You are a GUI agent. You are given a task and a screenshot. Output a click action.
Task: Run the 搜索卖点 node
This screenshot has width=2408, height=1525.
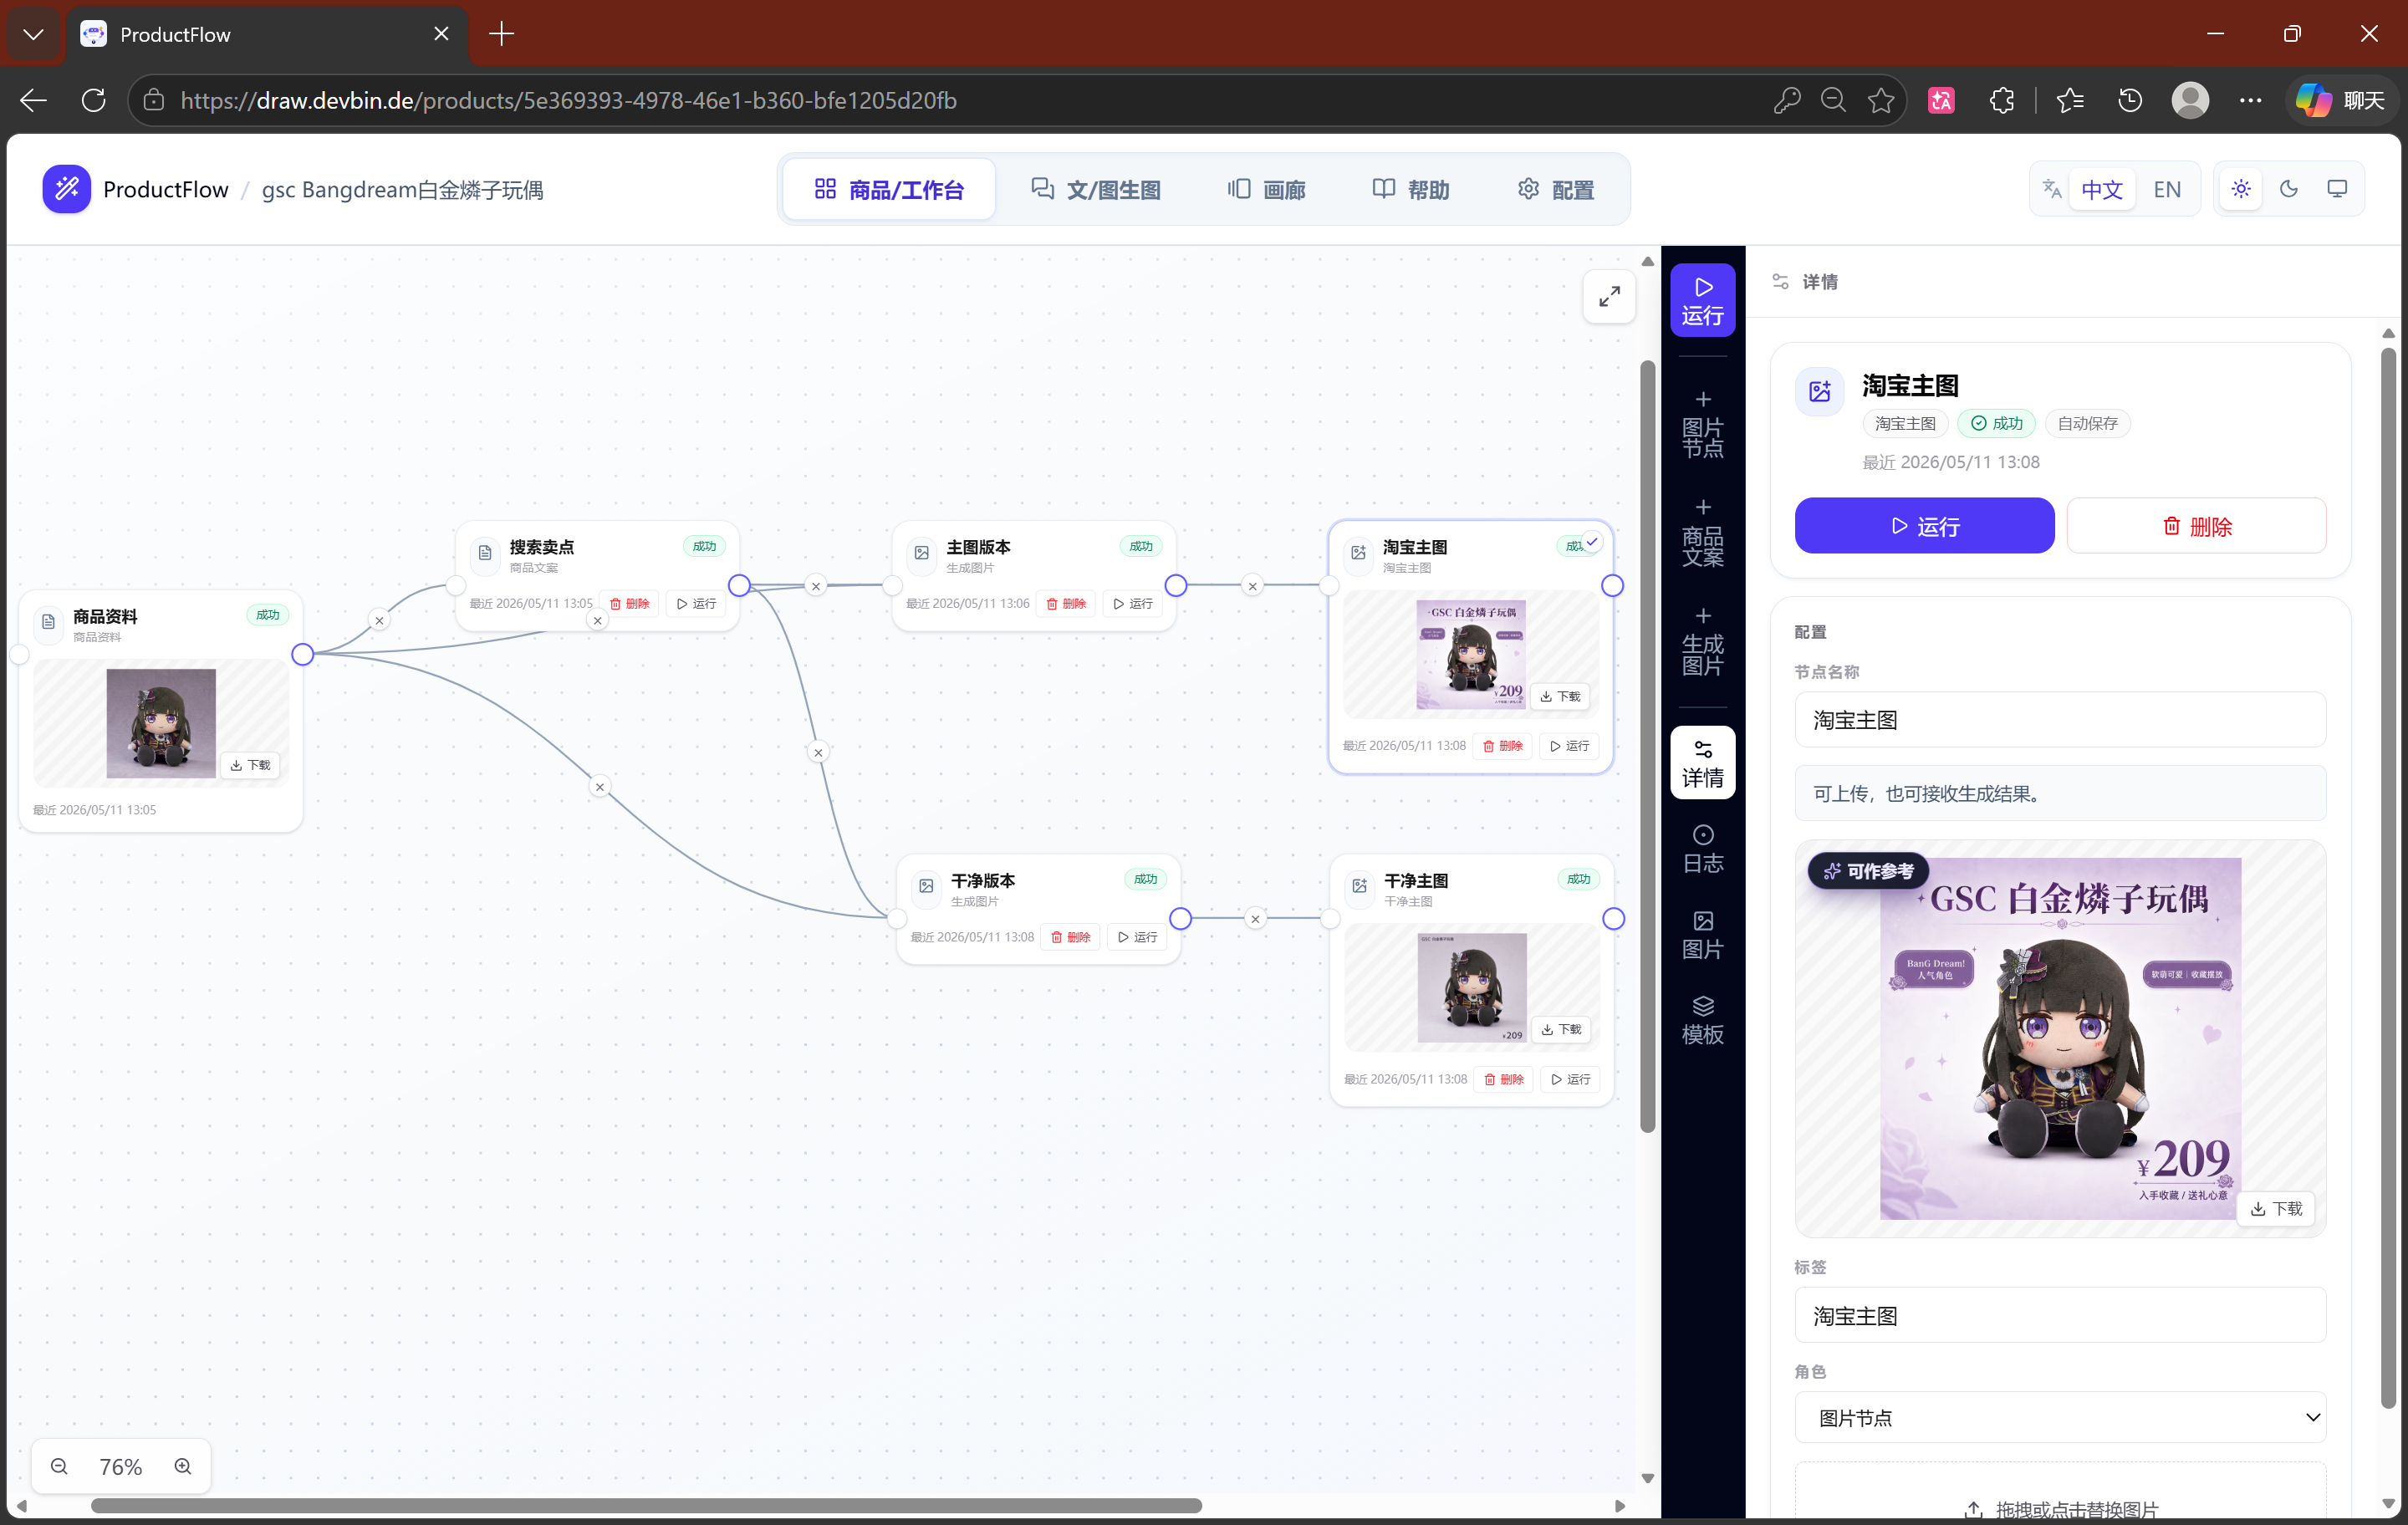click(696, 604)
